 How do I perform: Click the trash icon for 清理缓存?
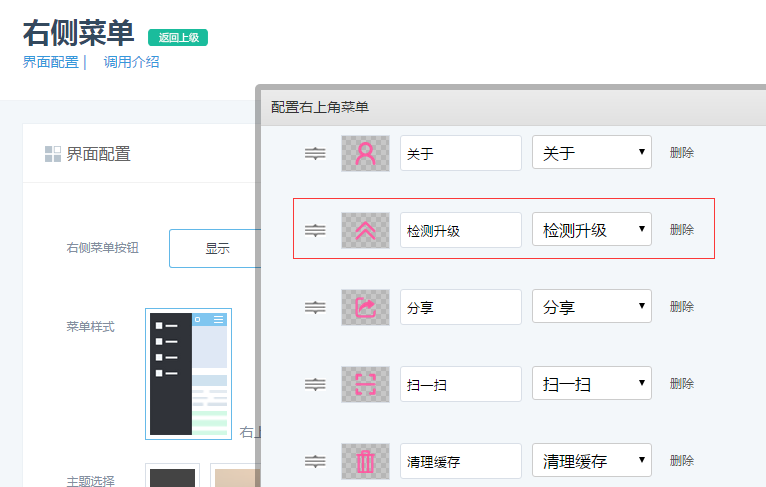click(x=365, y=461)
